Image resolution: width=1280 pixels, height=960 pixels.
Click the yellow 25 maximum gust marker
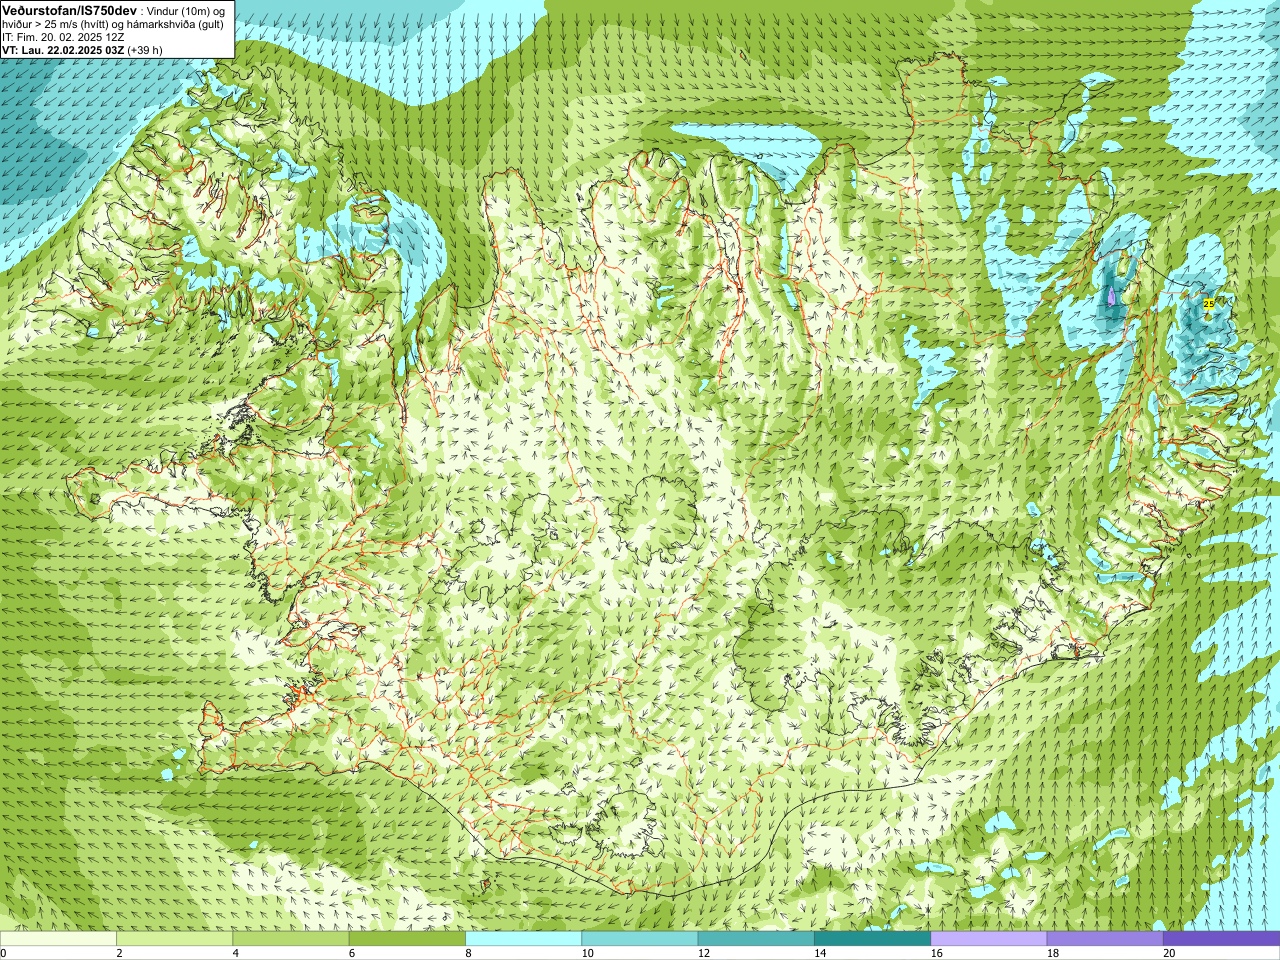[1208, 303]
